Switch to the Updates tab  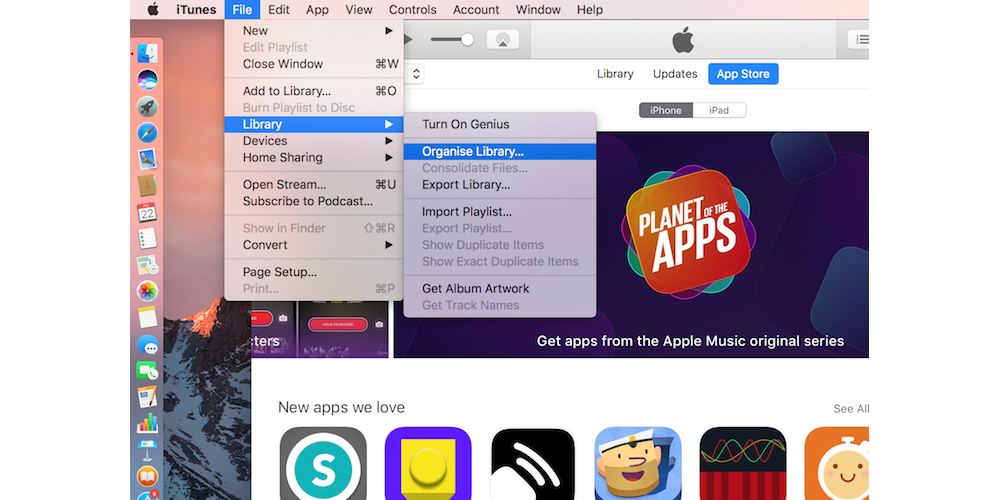pyautogui.click(x=675, y=74)
